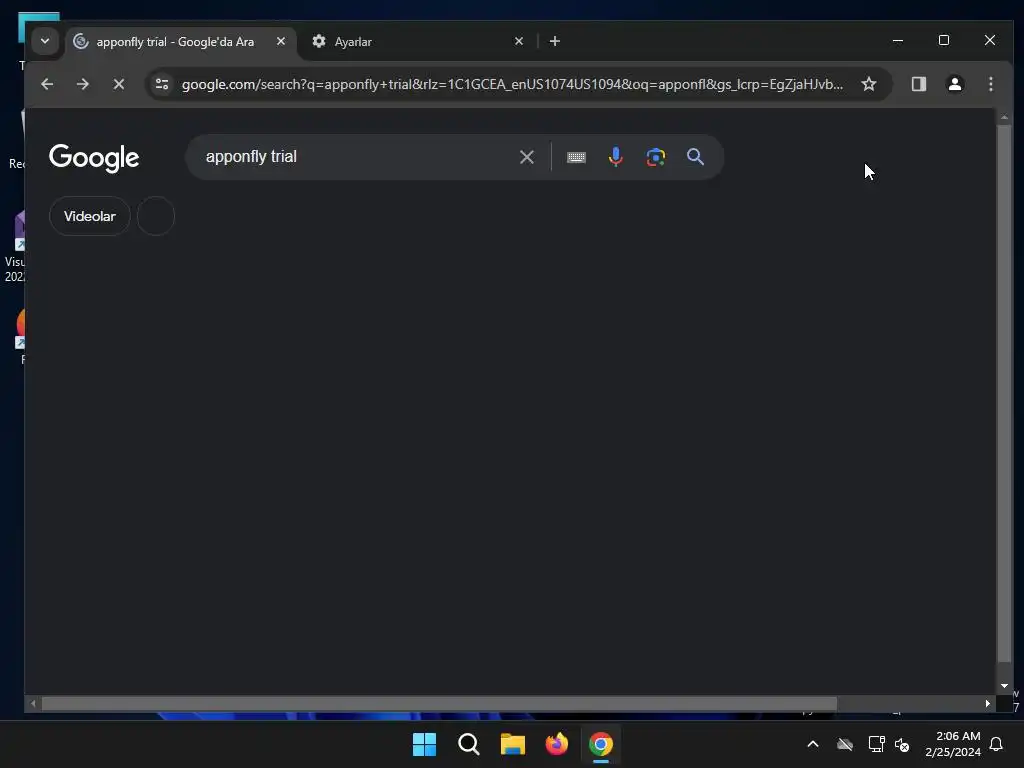Click the scroll left arrow

click(33, 703)
